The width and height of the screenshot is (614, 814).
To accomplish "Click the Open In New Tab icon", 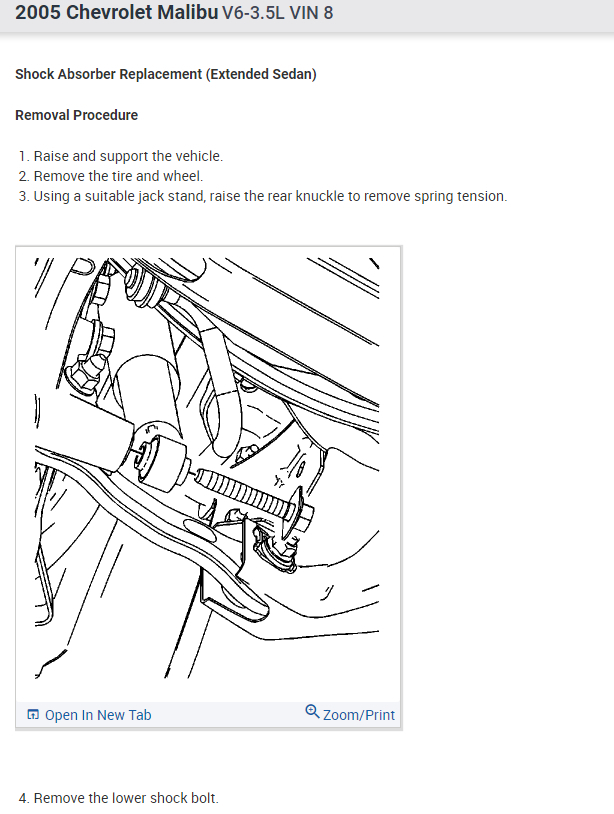I will 33,715.
